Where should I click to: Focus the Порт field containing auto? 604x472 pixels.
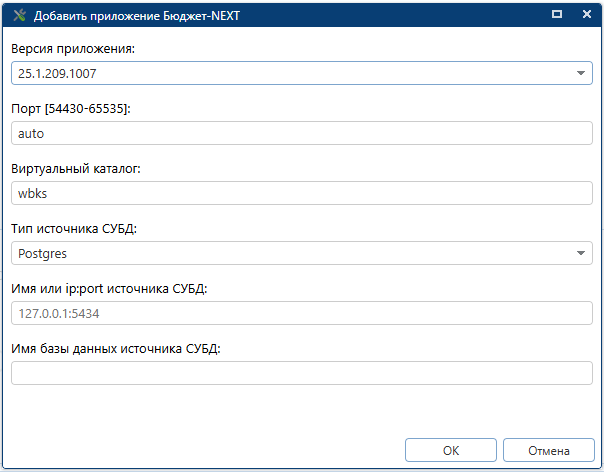pyautogui.click(x=300, y=133)
